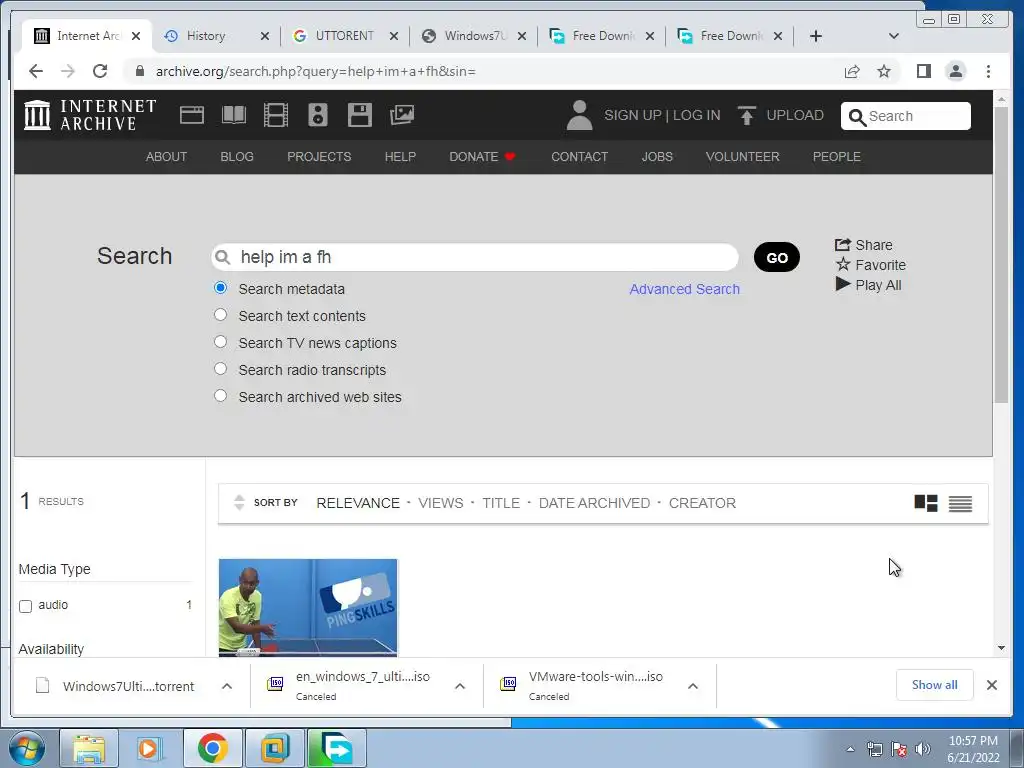
Task: Open the CONTACT menu item
Action: pos(580,157)
